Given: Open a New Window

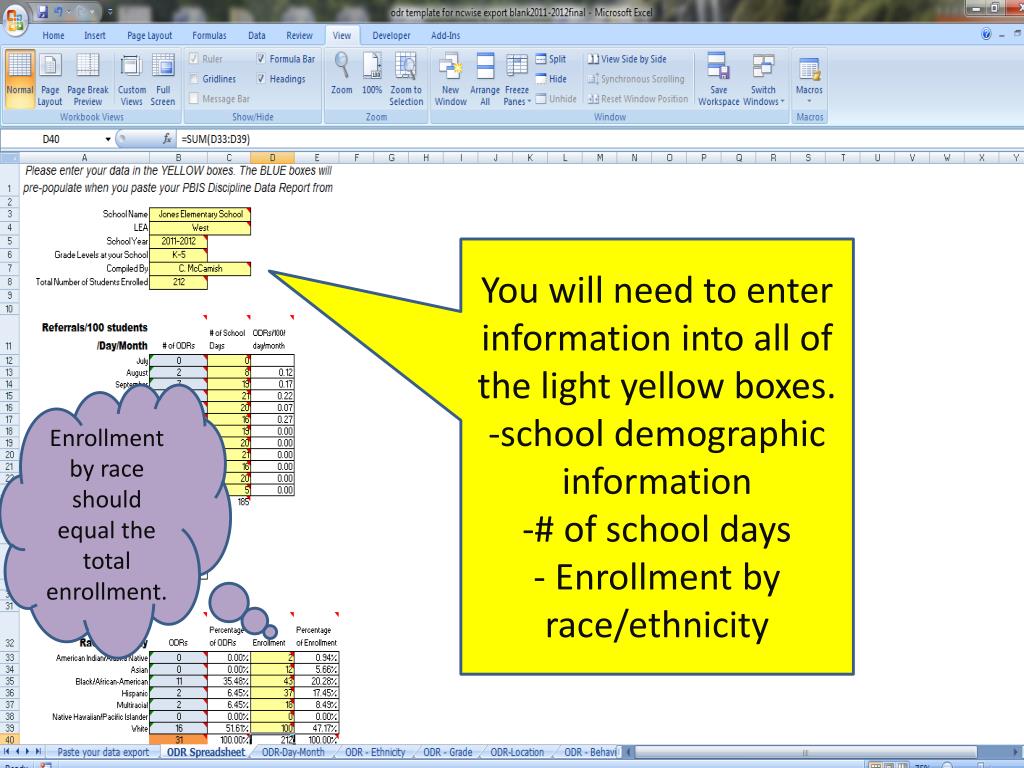Looking at the screenshot, I should pyautogui.click(x=451, y=80).
